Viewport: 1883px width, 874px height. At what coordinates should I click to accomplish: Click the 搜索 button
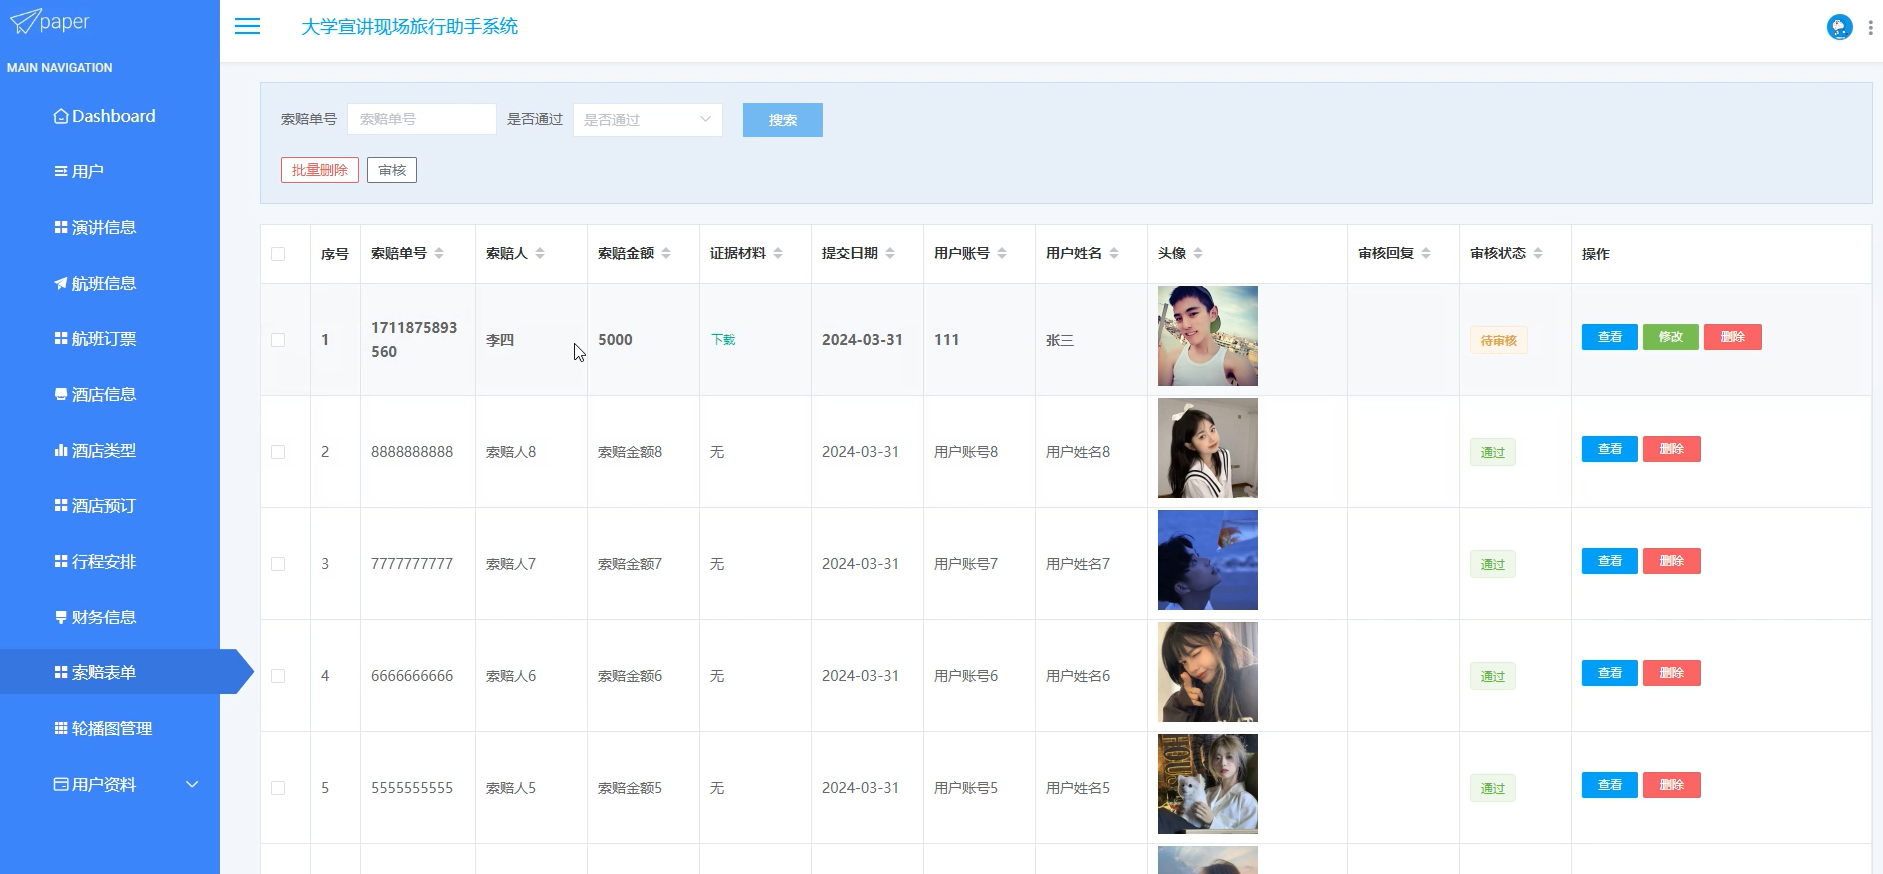coord(783,120)
